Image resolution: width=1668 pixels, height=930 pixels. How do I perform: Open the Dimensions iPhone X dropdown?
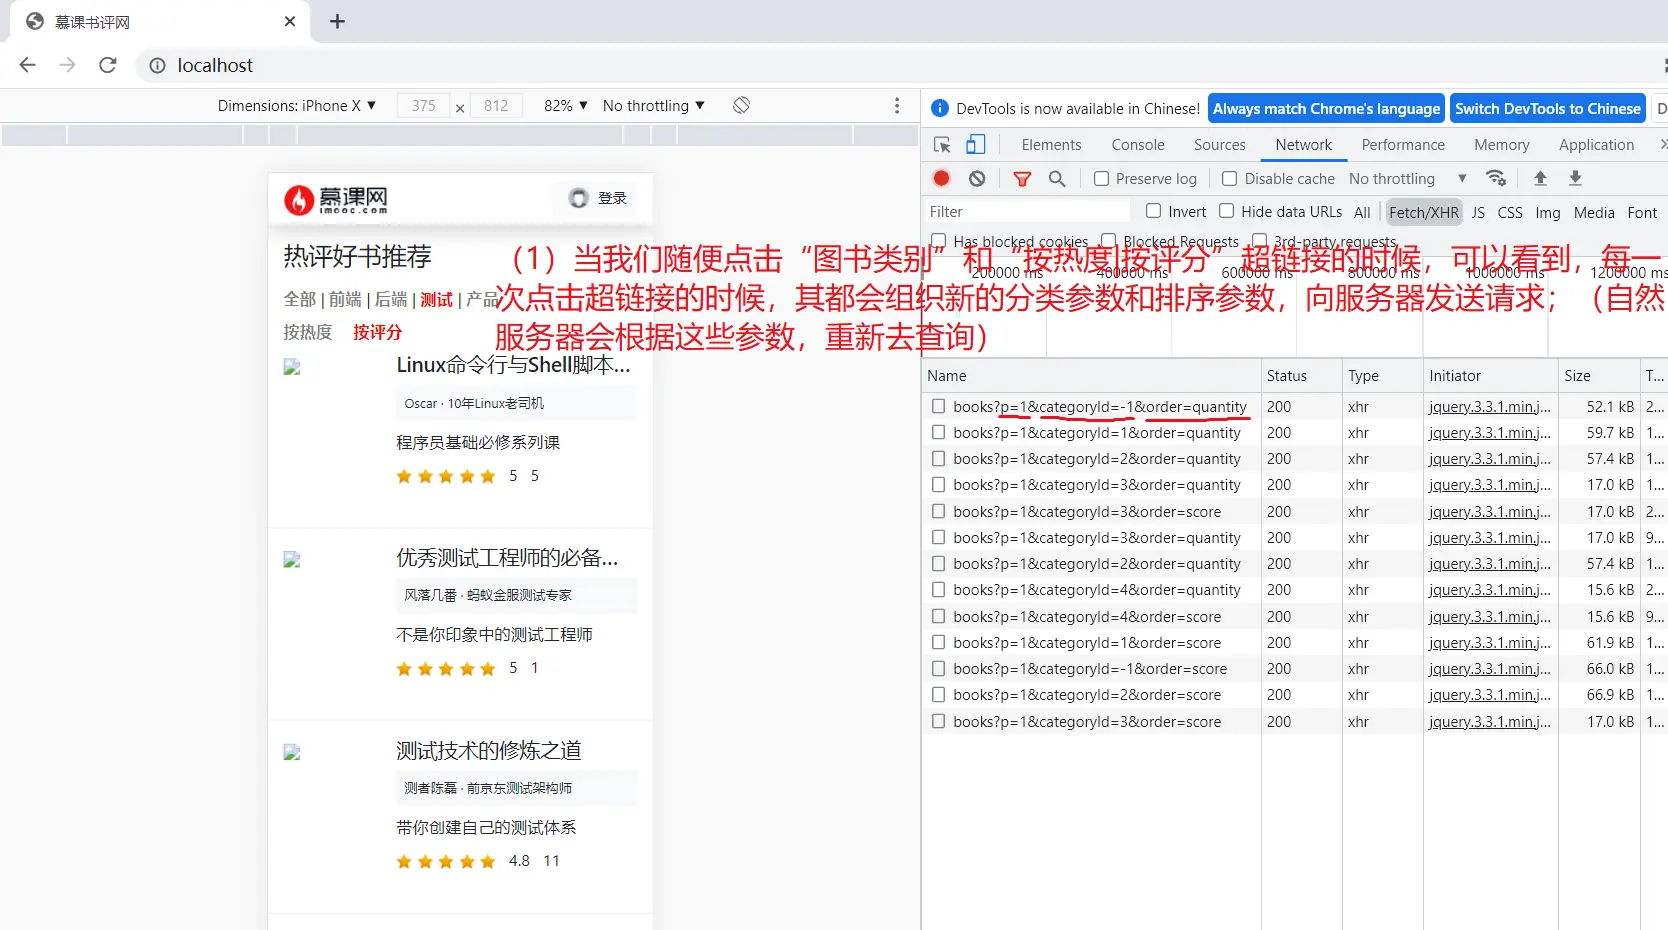(x=297, y=105)
